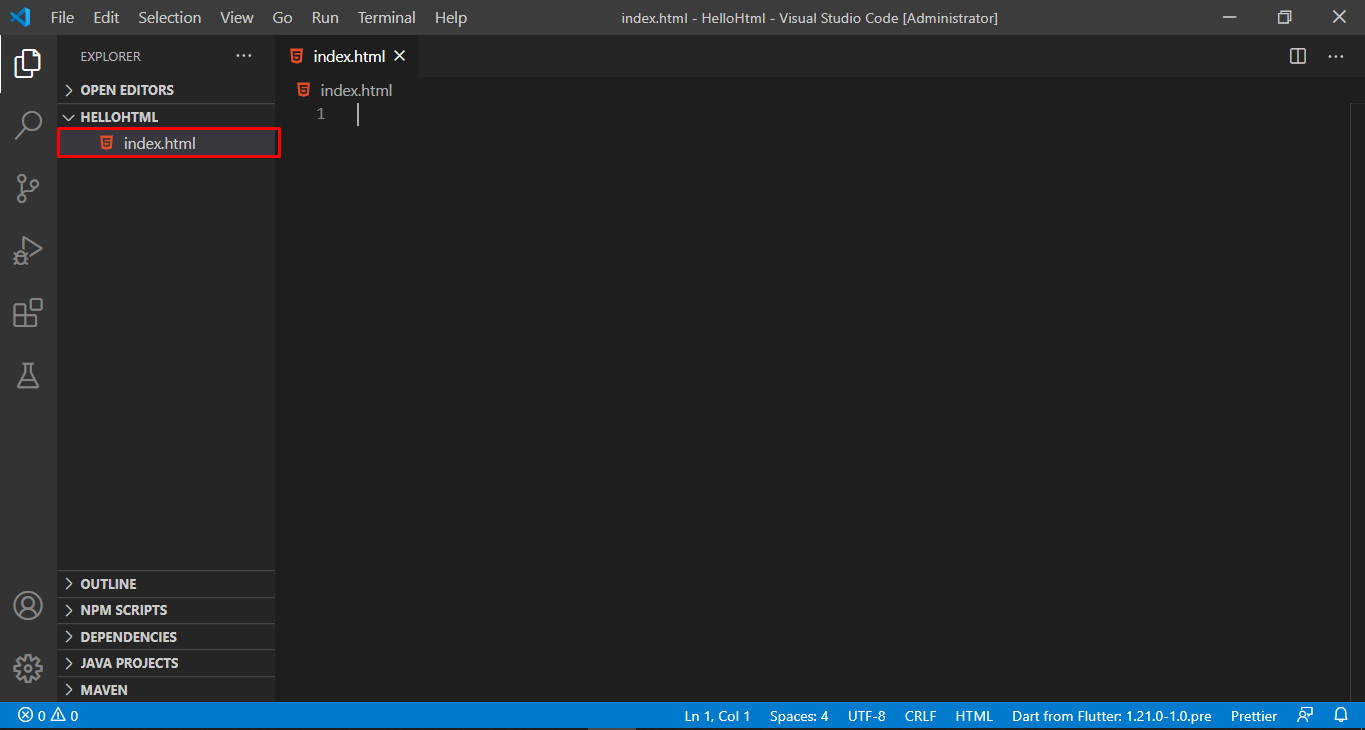Select index.html in the Explorer tree
1365x730 pixels.
tap(159, 143)
